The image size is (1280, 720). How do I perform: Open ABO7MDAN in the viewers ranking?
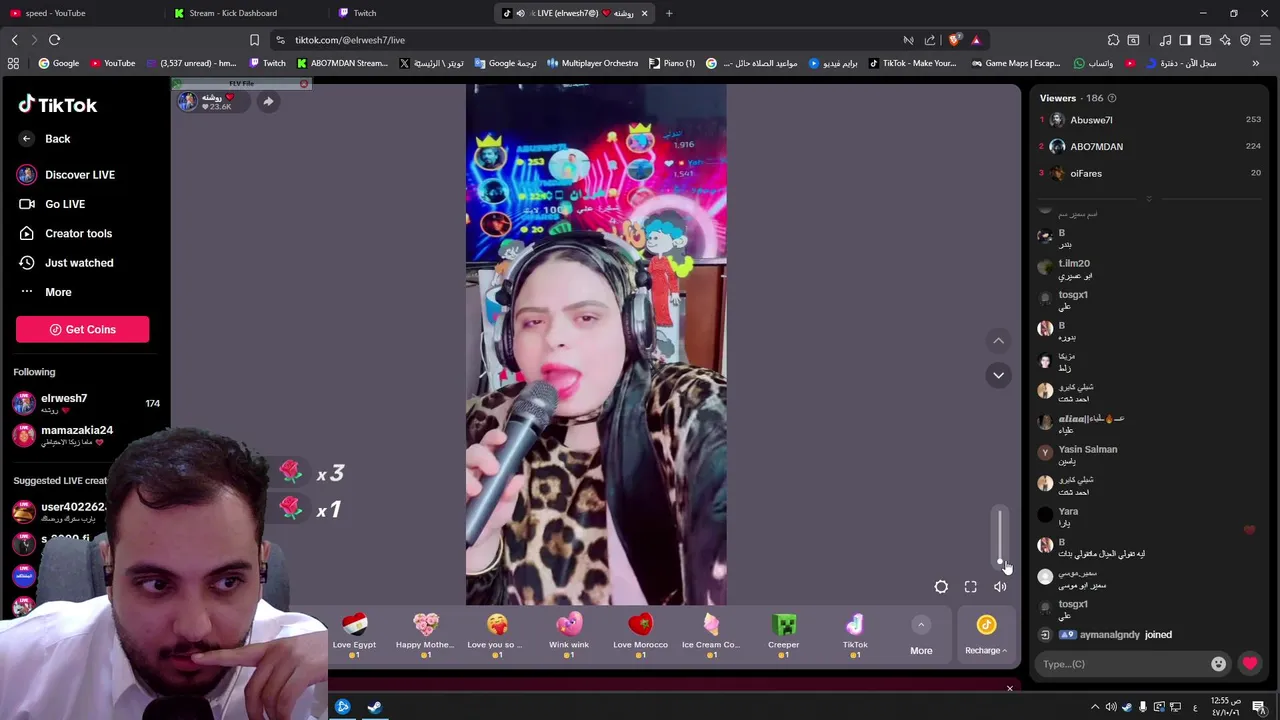(x=1096, y=147)
